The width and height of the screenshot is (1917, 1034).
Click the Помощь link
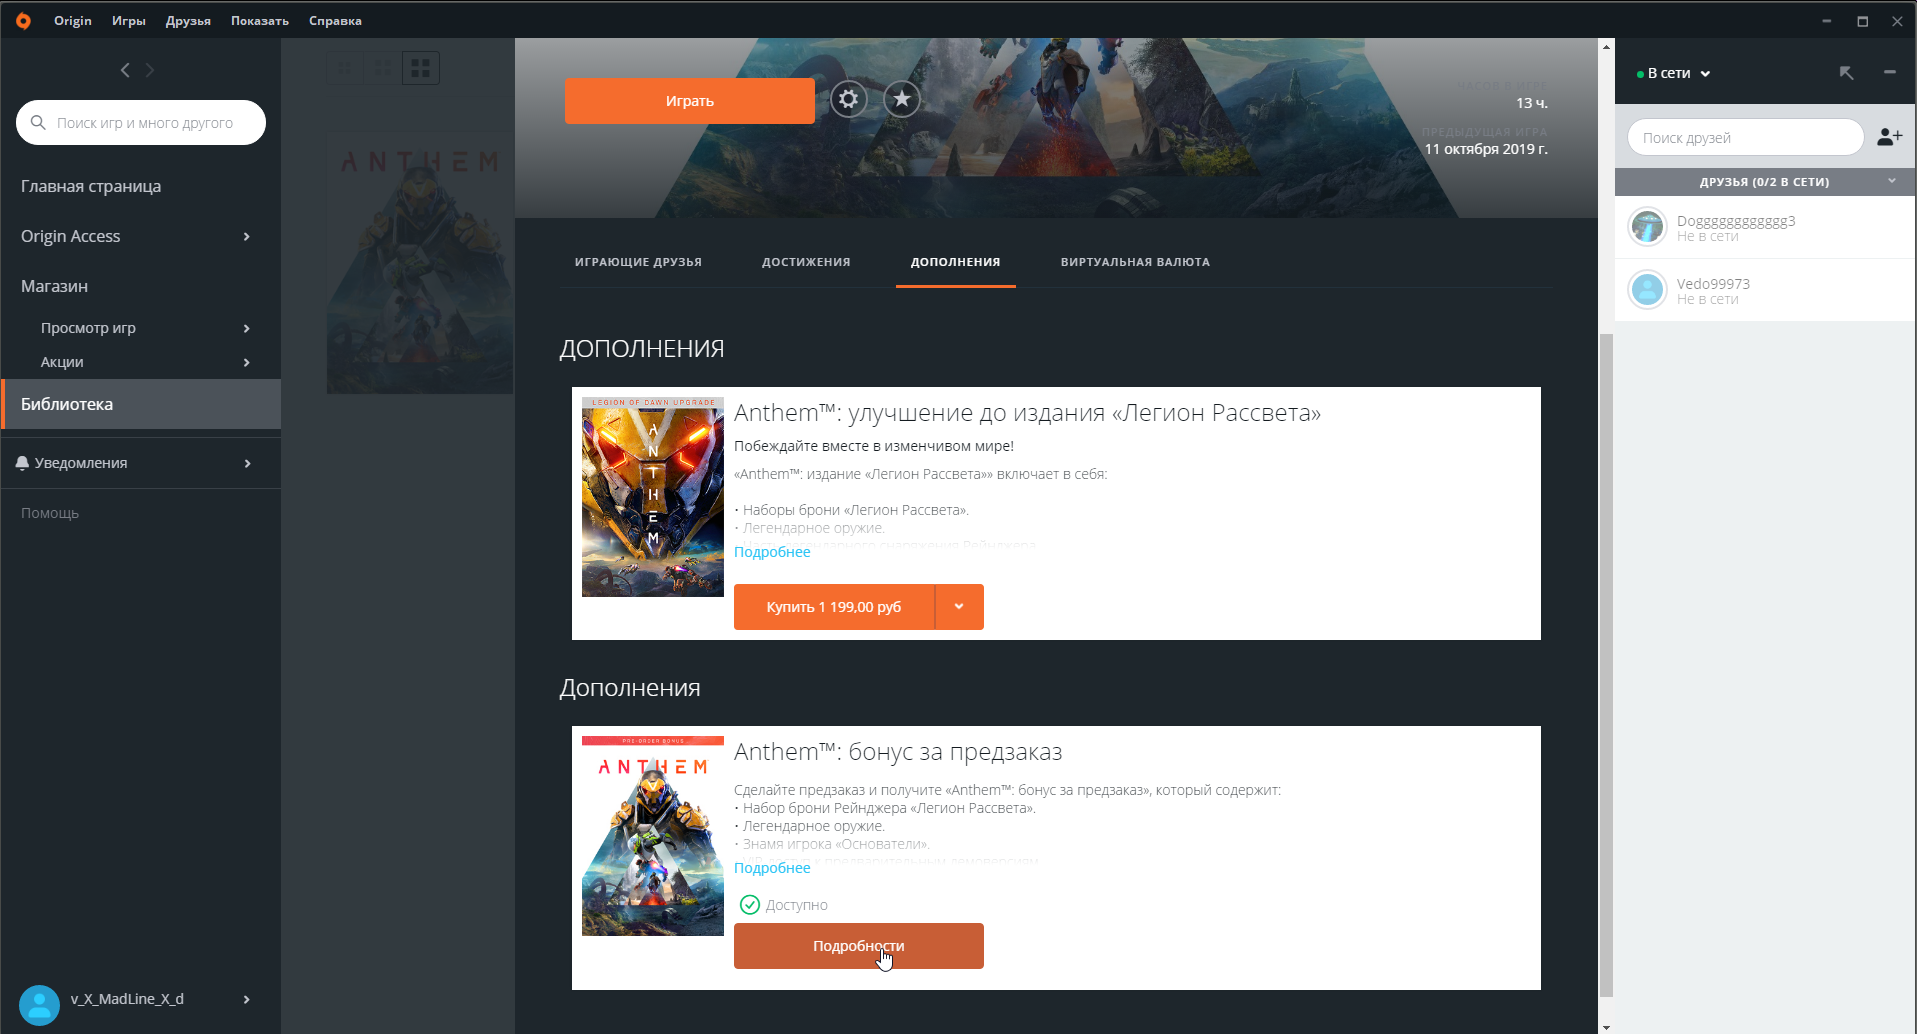[x=50, y=513]
